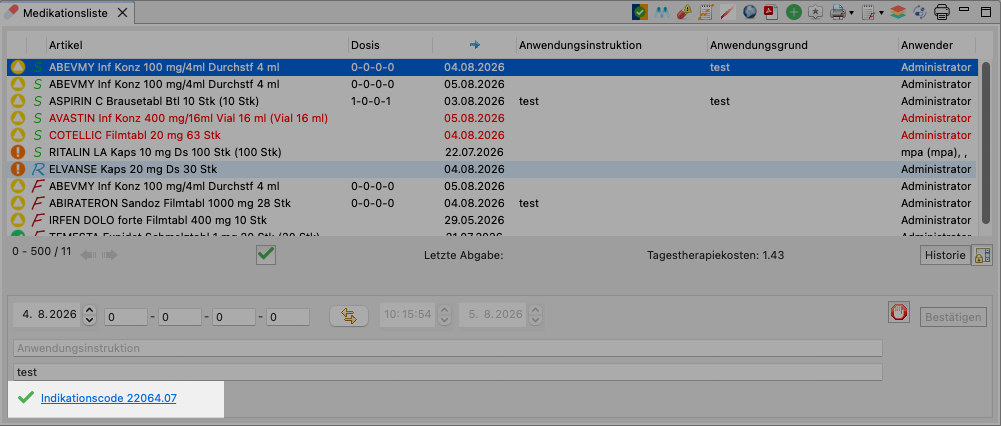
Task: Select the IRFEN DOLO forte row
Action: pyautogui.click(x=492, y=220)
